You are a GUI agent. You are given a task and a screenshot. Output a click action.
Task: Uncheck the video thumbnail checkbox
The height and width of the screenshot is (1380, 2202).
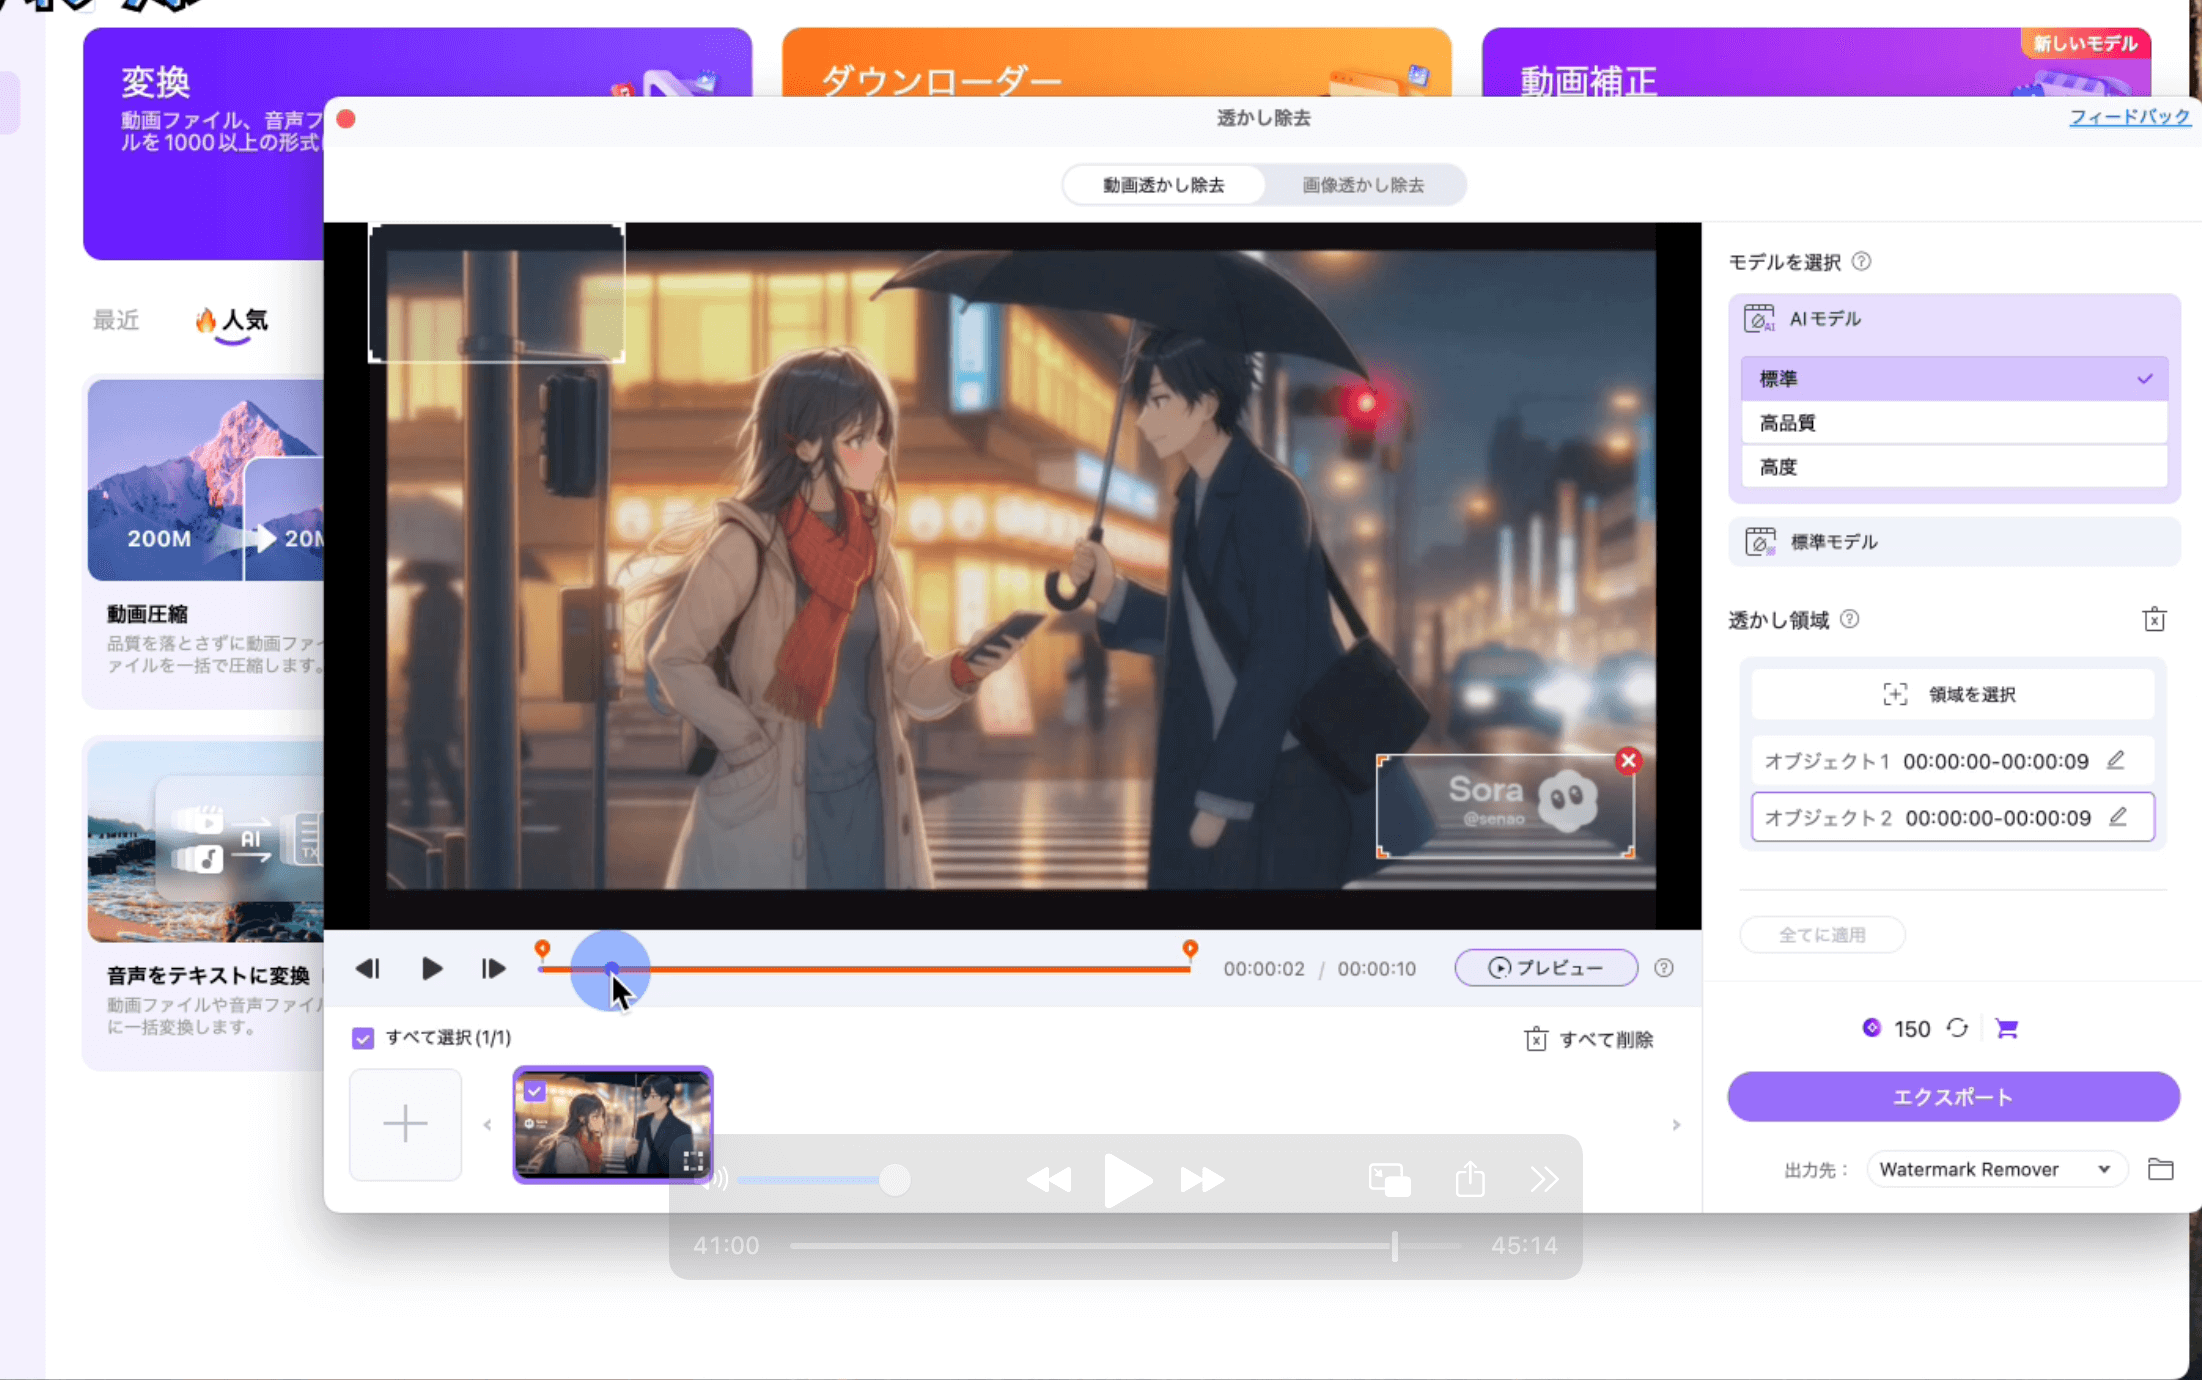point(535,1091)
